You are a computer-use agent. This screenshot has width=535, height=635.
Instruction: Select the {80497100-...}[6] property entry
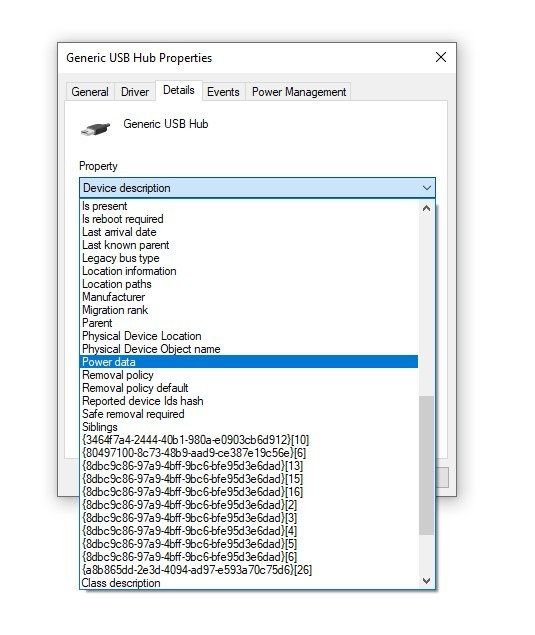249,453
